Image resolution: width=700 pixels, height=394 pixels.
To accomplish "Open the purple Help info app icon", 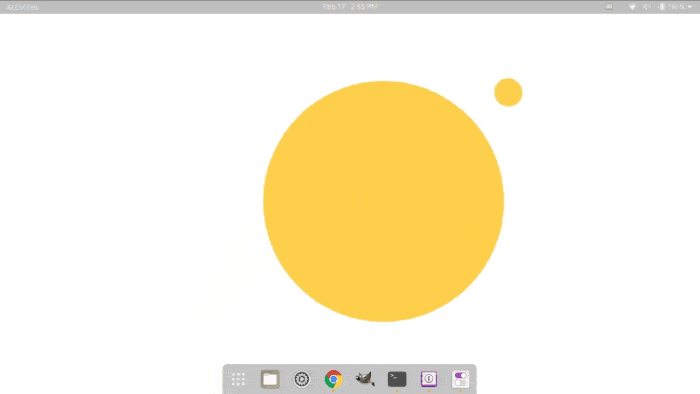I will [x=429, y=379].
